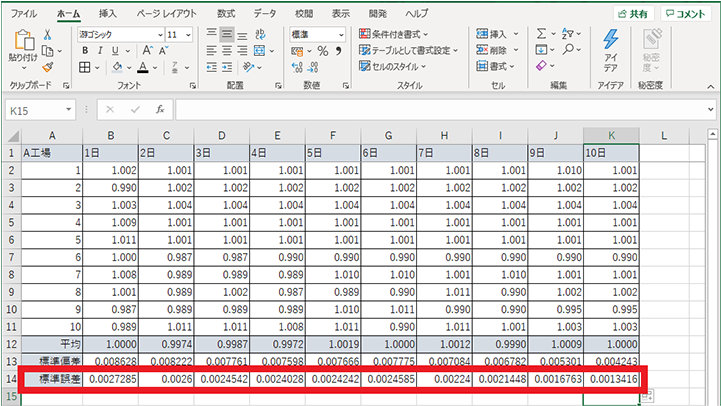Click the Accounting number format icon
The width and height of the screenshot is (721, 406).
pyautogui.click(x=297, y=51)
